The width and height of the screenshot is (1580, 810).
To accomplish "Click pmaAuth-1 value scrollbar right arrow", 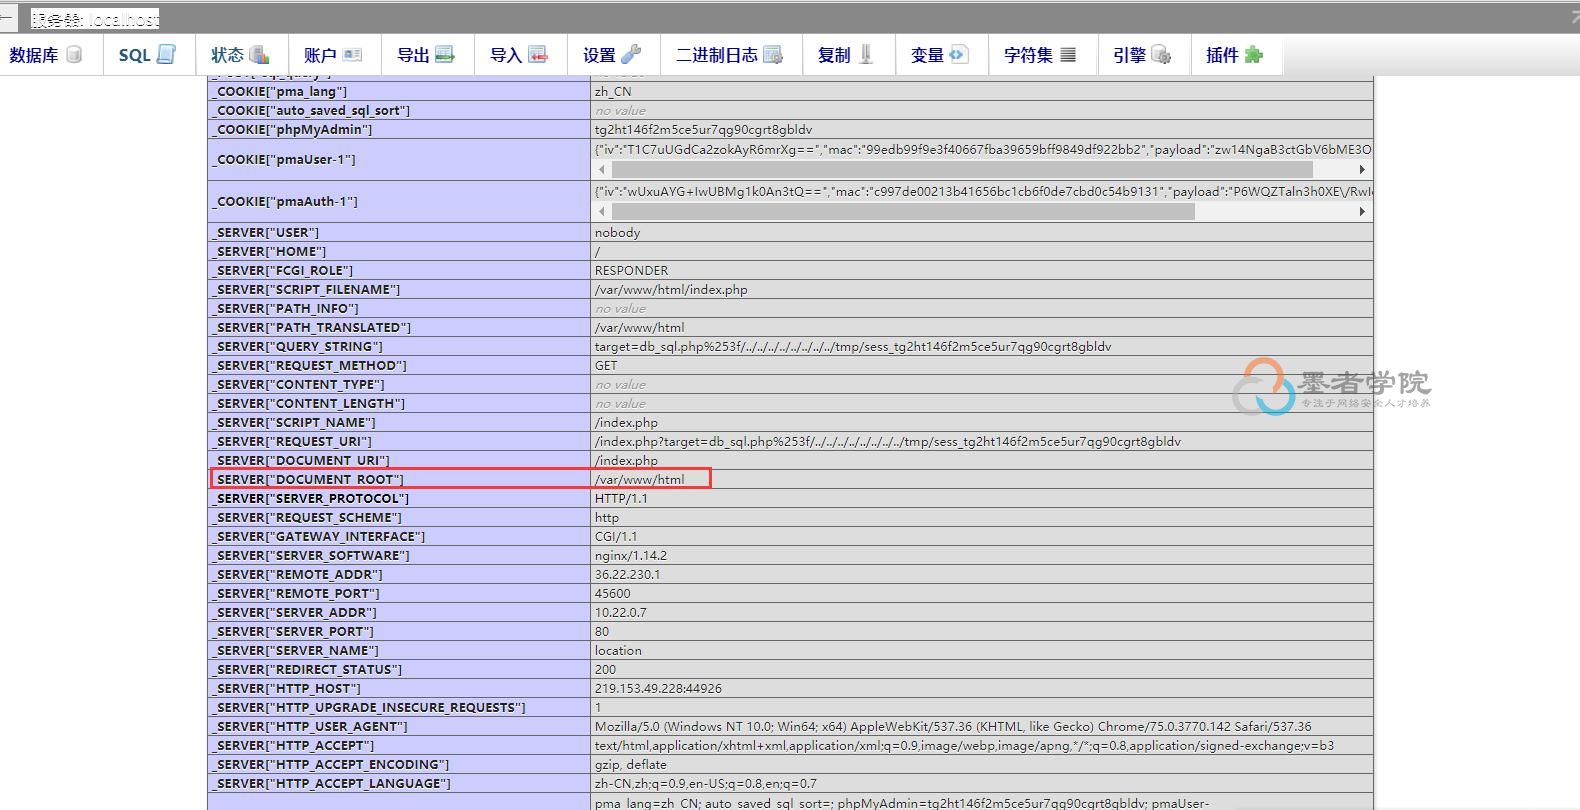I will point(1362,211).
